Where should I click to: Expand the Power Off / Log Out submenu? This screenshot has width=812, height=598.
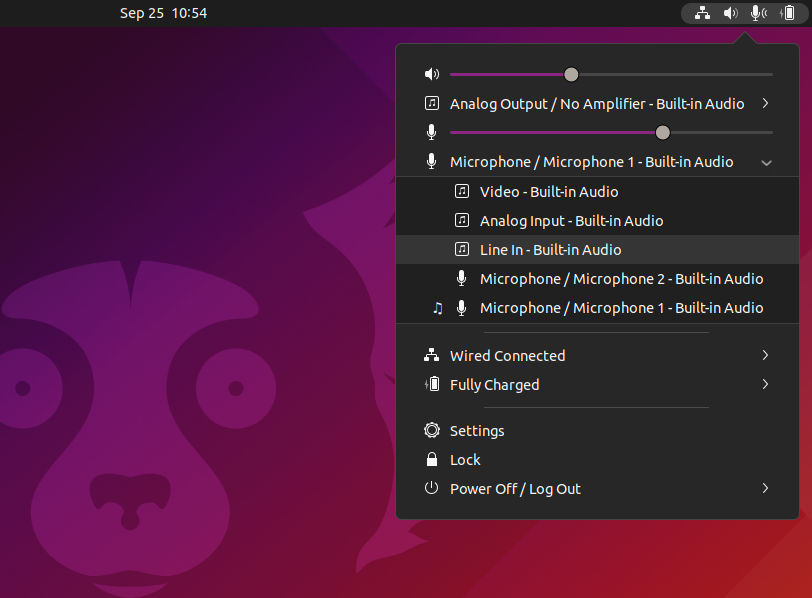pyautogui.click(x=765, y=489)
